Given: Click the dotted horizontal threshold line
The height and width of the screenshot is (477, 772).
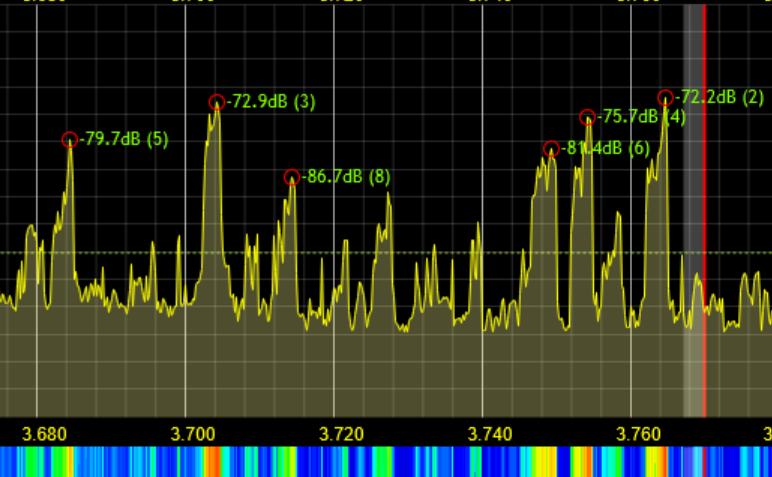Looking at the screenshot, I should (x=400, y=252).
